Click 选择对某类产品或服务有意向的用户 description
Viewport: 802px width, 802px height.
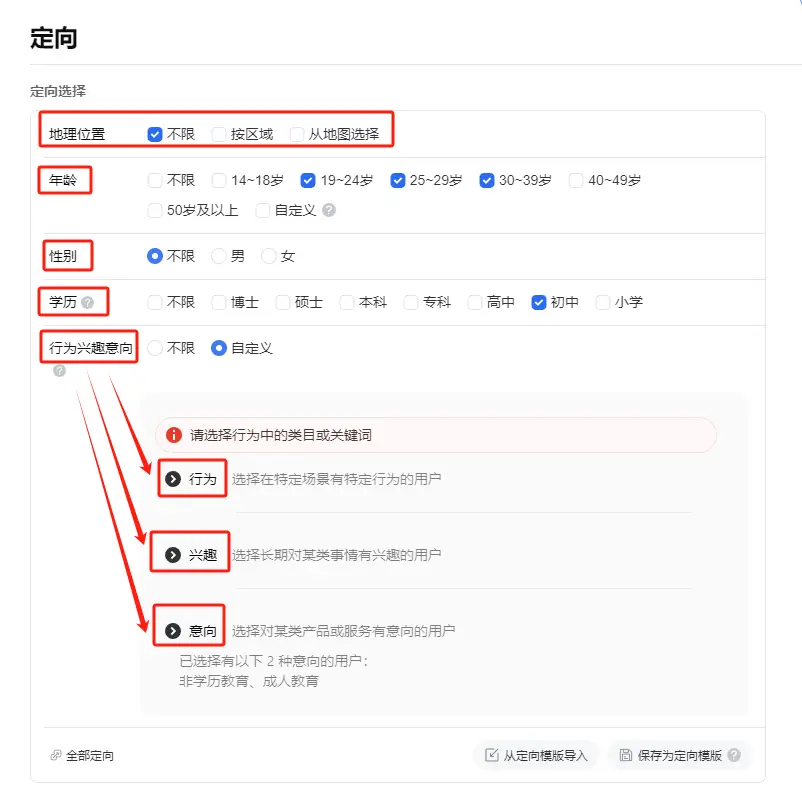343,631
